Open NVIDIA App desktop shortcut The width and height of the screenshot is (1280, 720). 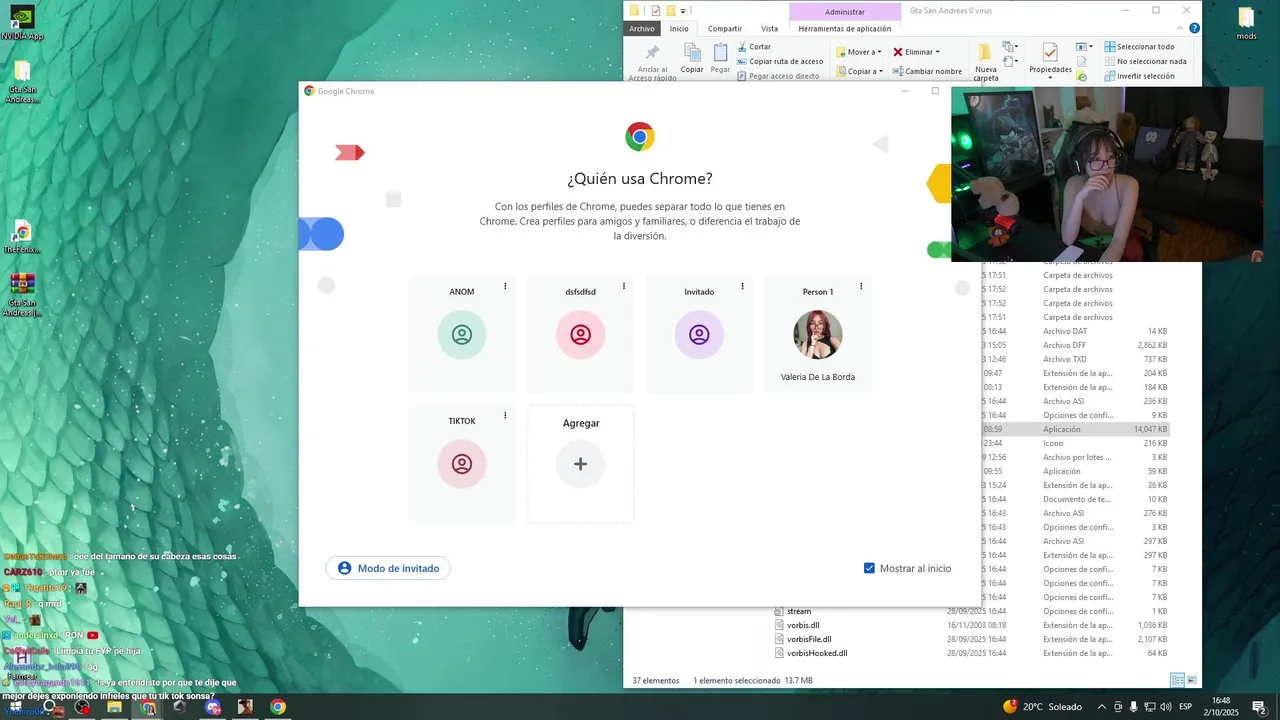22,23
